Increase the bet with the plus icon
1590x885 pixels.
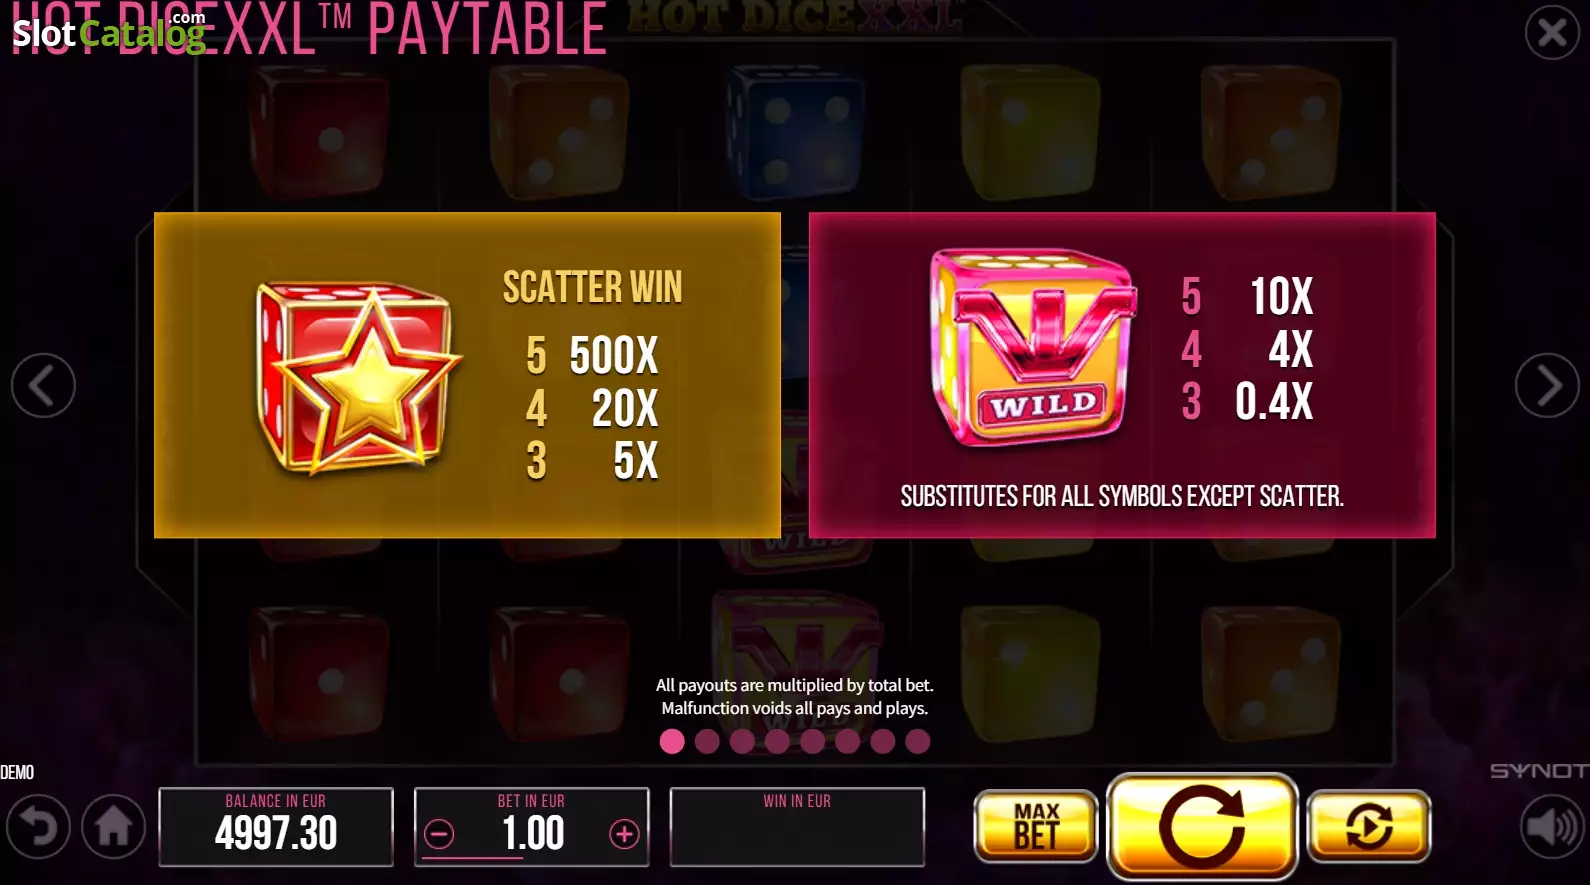point(624,833)
